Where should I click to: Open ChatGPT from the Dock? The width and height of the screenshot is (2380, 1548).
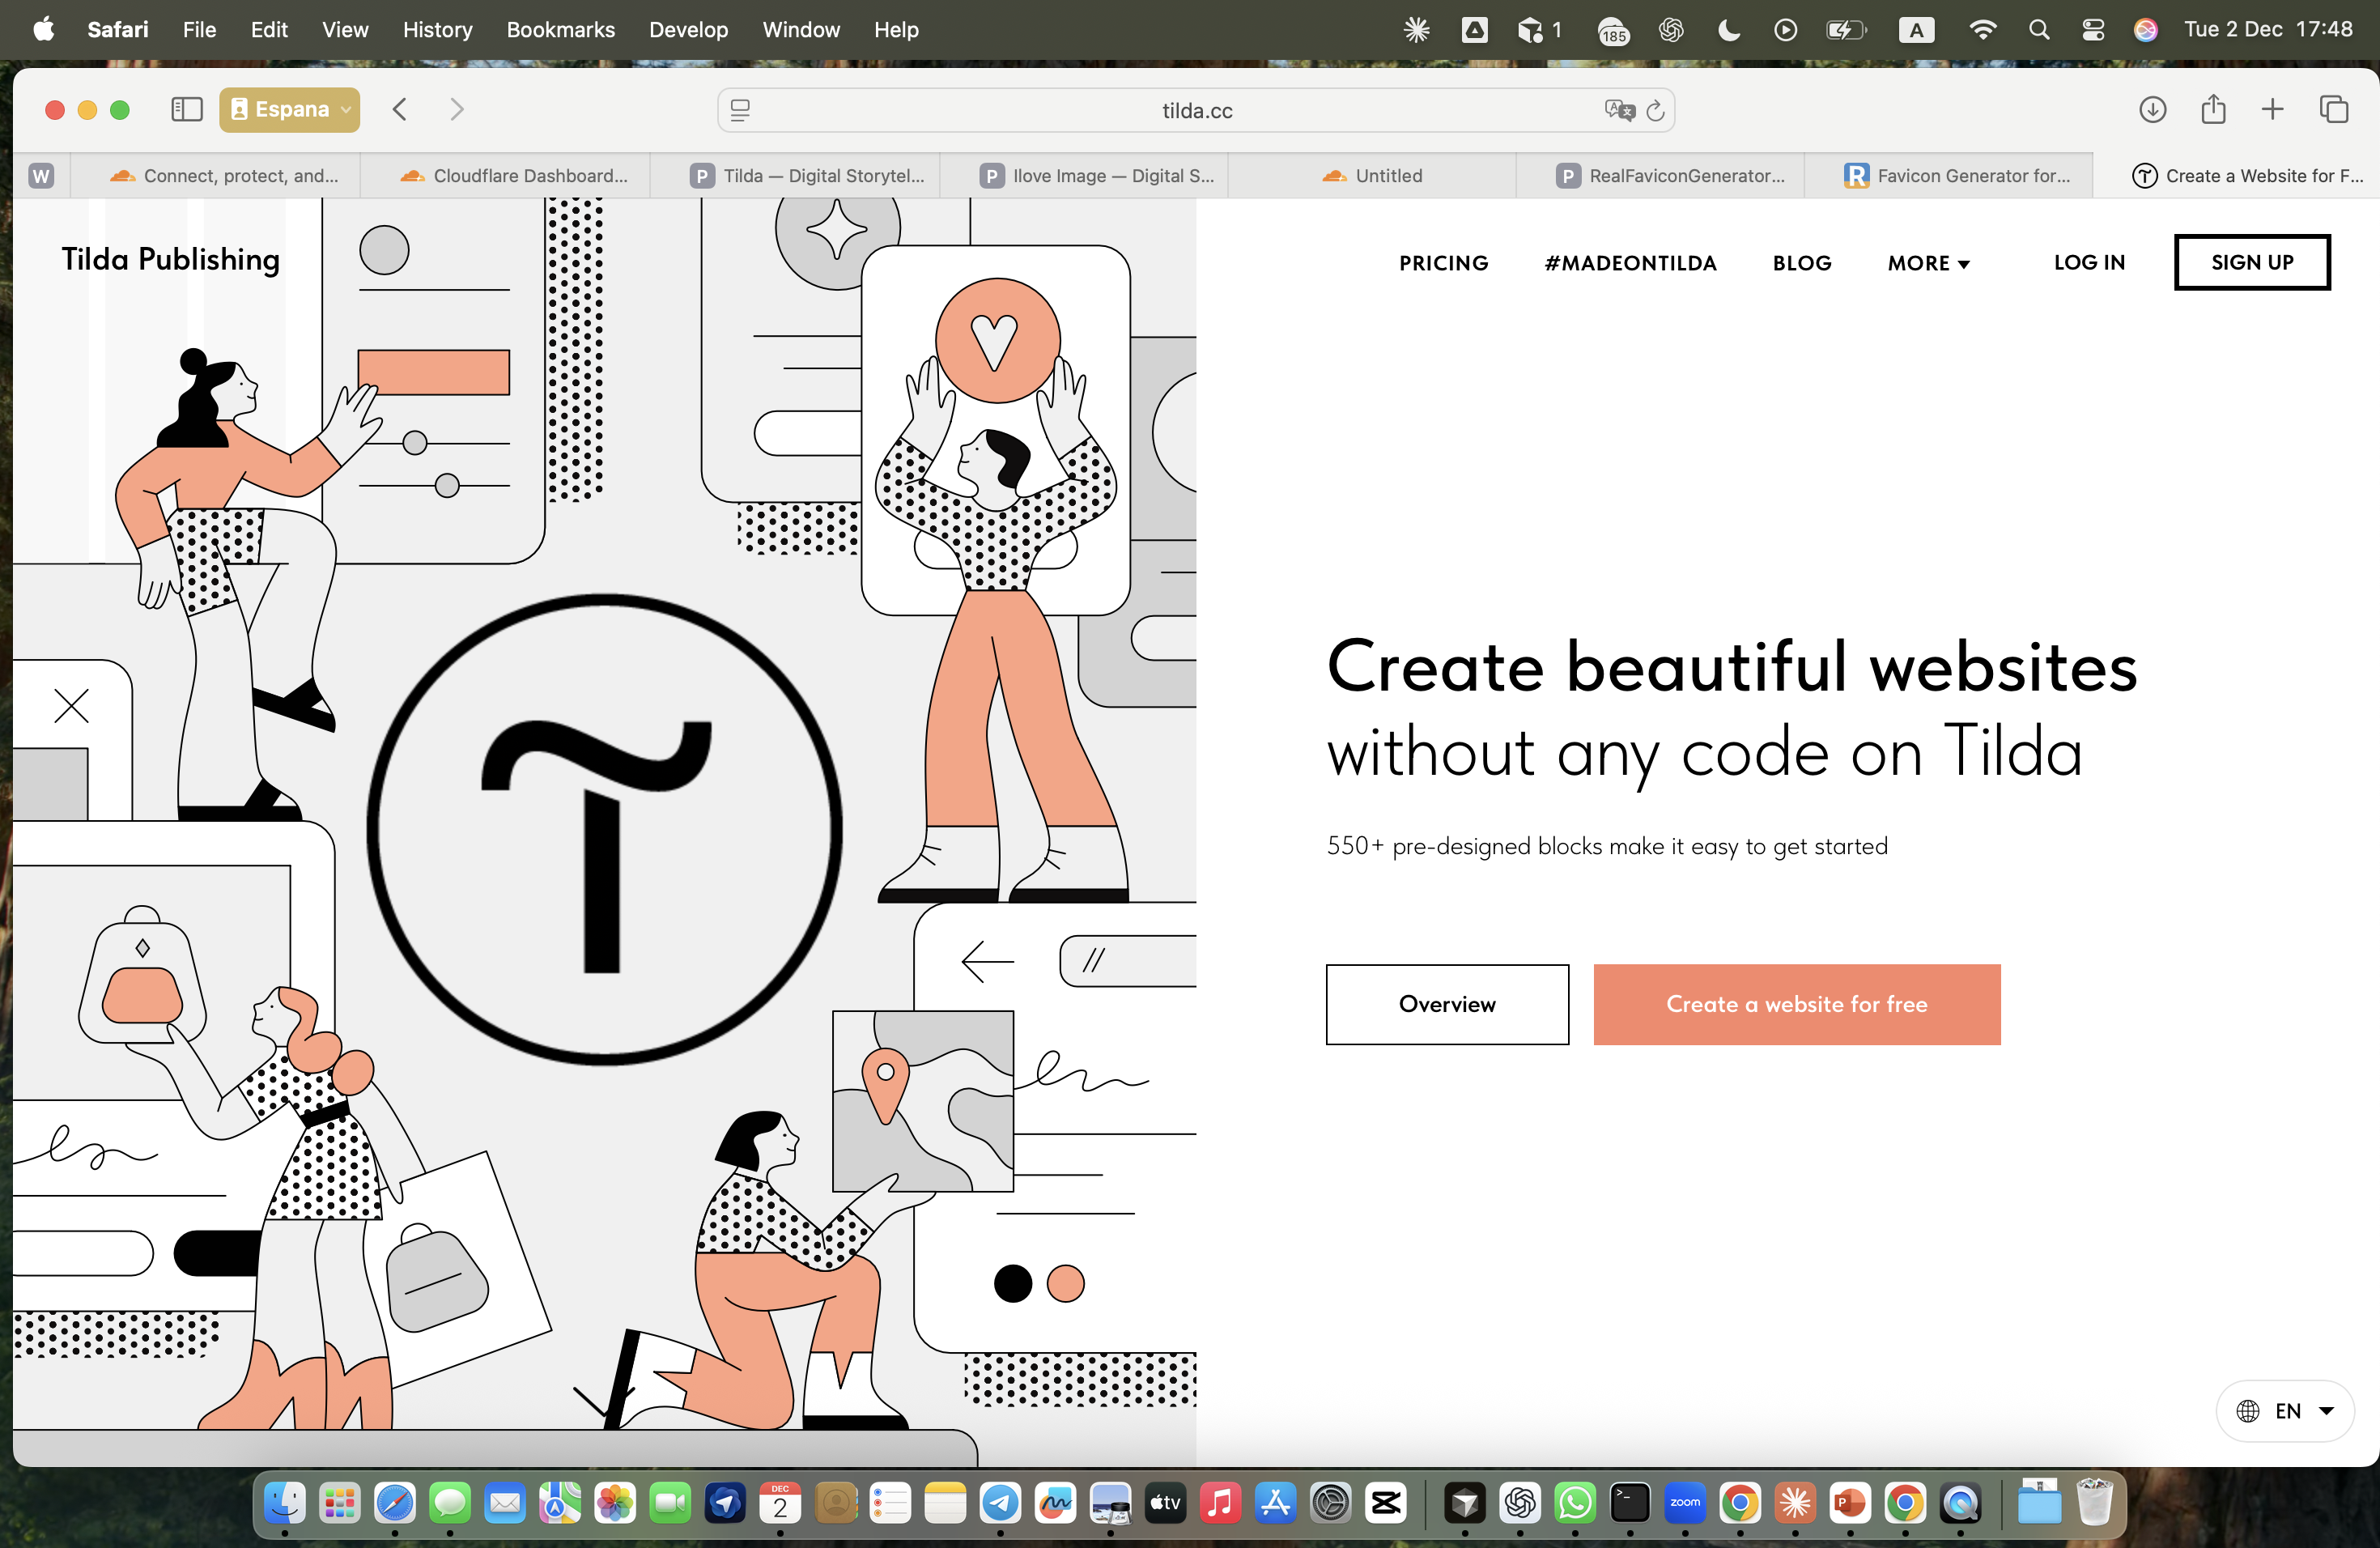pos(1520,1504)
